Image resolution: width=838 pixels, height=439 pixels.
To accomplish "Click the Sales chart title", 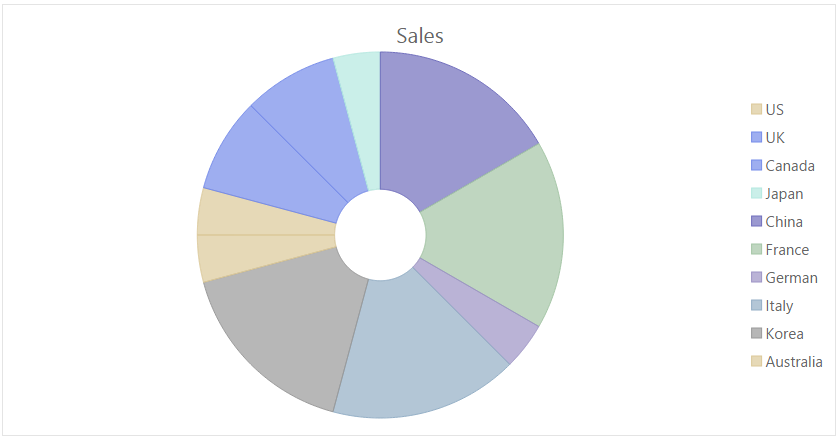I will (420, 36).
